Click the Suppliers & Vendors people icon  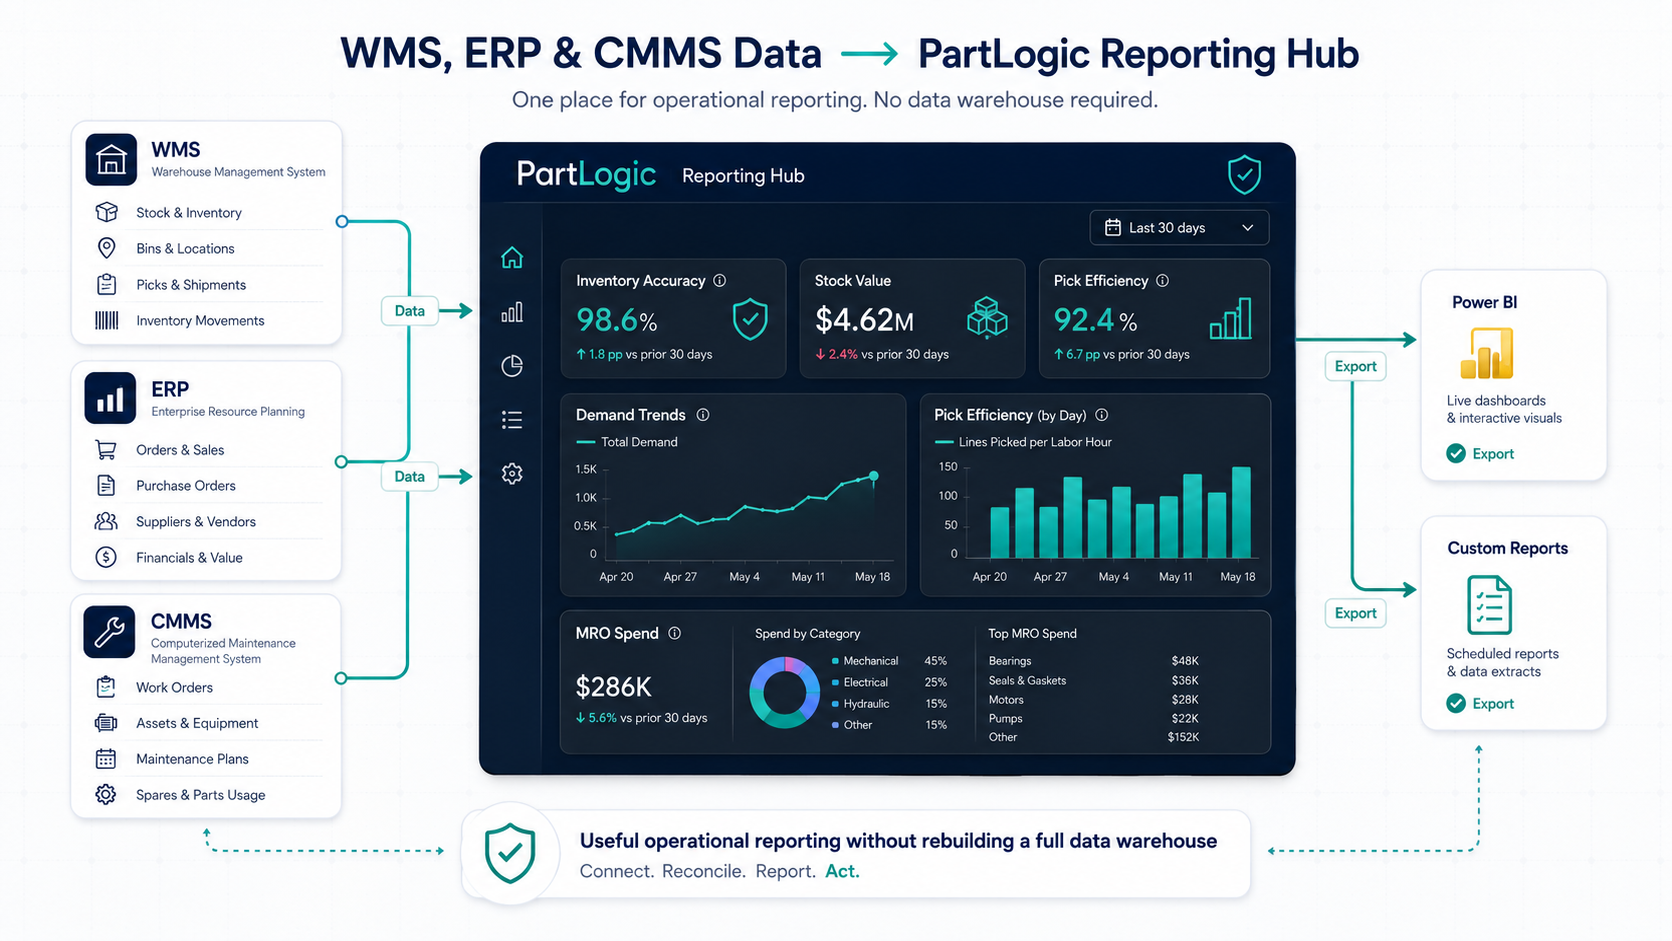(x=106, y=521)
